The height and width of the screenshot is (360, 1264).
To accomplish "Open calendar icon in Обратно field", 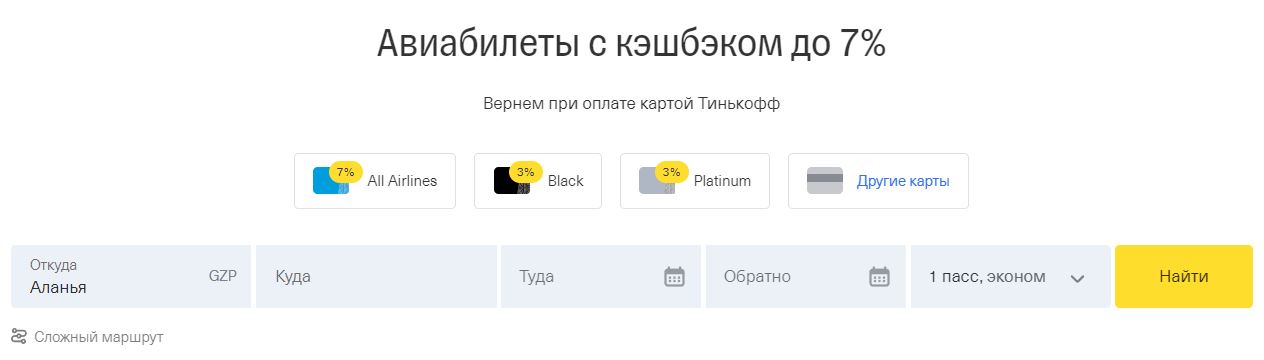I will click(x=879, y=277).
